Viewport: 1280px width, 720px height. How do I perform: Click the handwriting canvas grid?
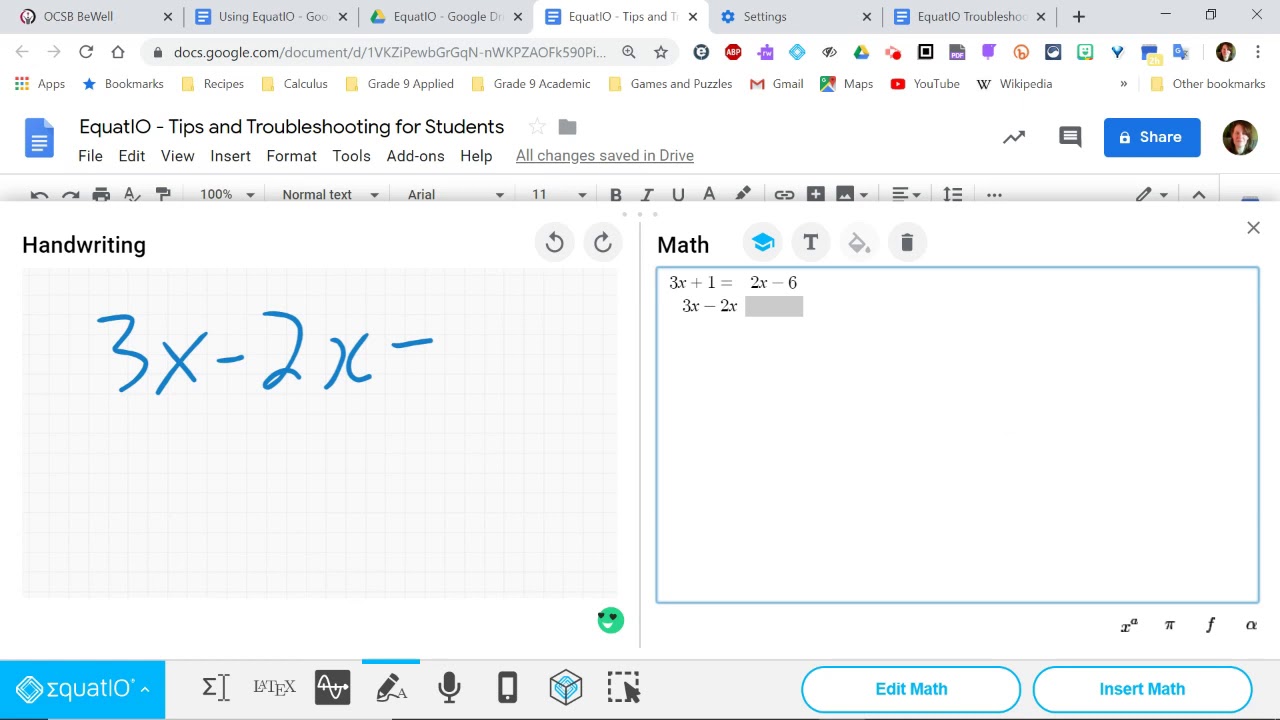(x=320, y=433)
